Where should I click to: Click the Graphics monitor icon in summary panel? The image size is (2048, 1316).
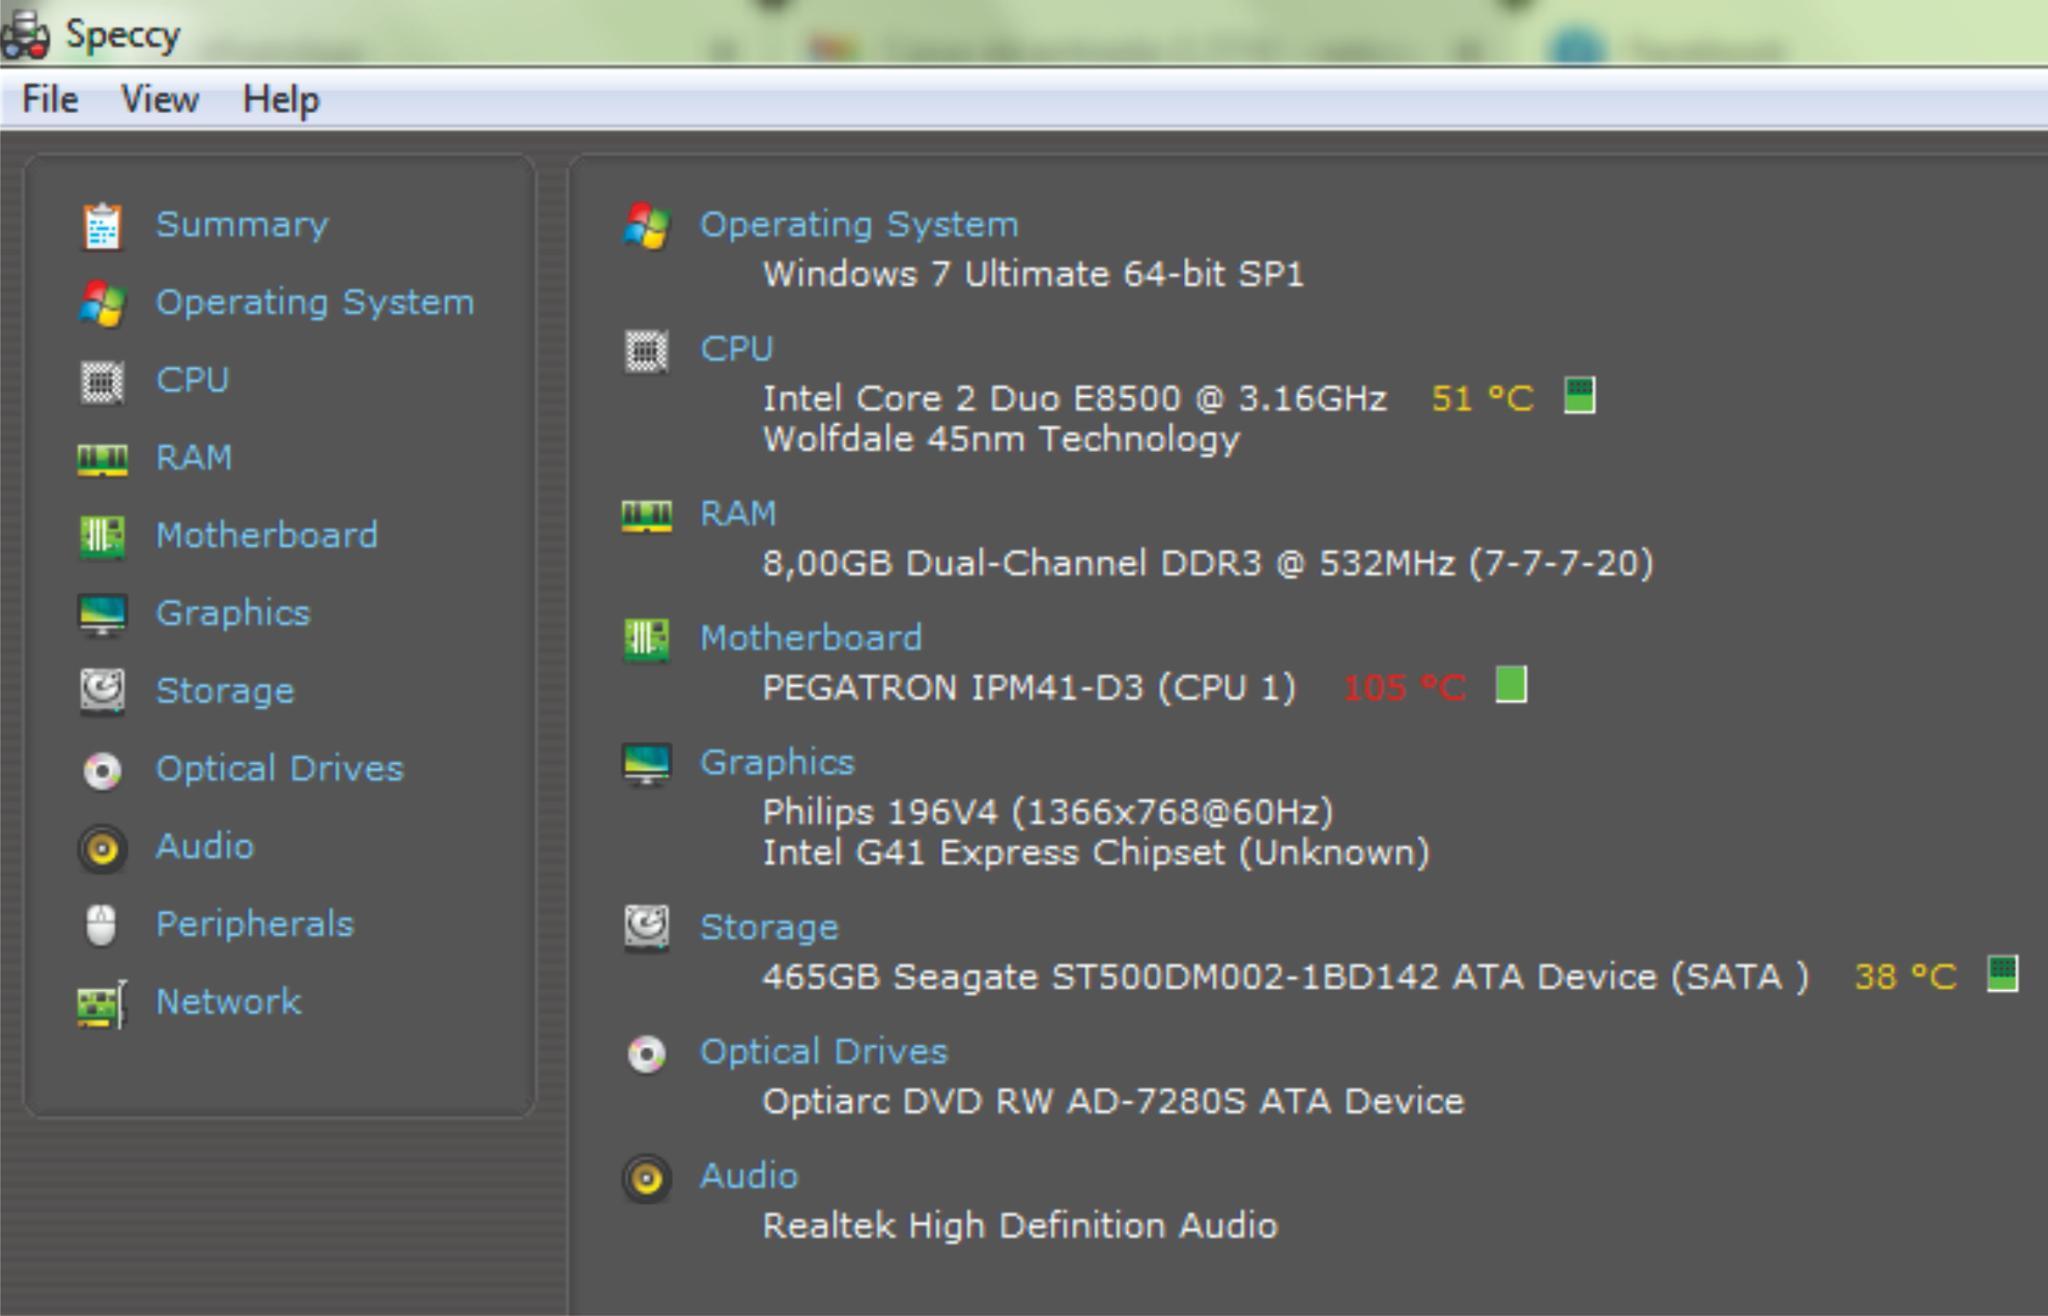[x=646, y=764]
